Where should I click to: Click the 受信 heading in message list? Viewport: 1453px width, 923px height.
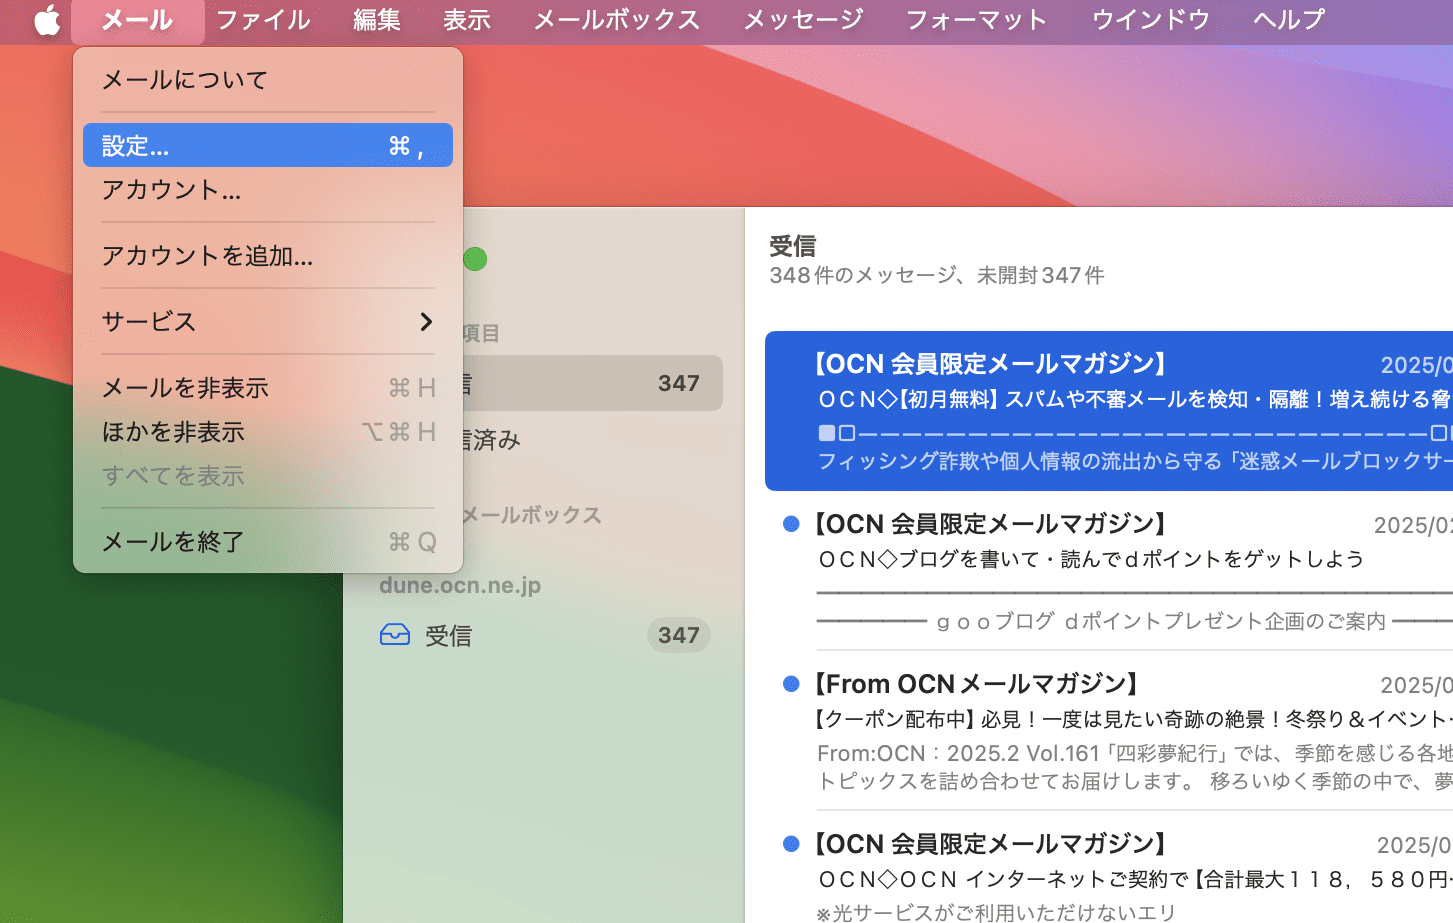(793, 246)
